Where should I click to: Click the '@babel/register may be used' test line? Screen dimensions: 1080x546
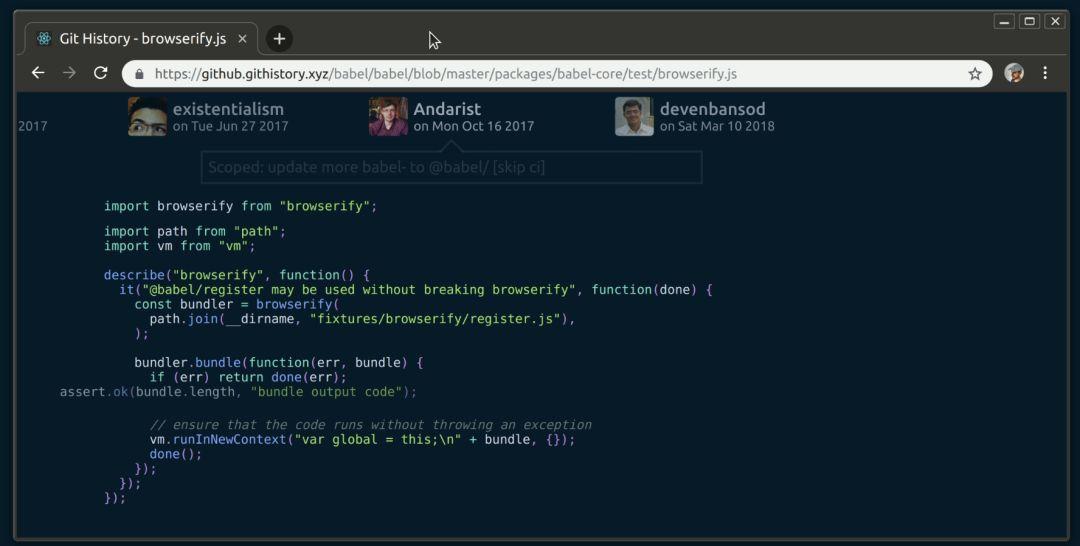[416, 289]
